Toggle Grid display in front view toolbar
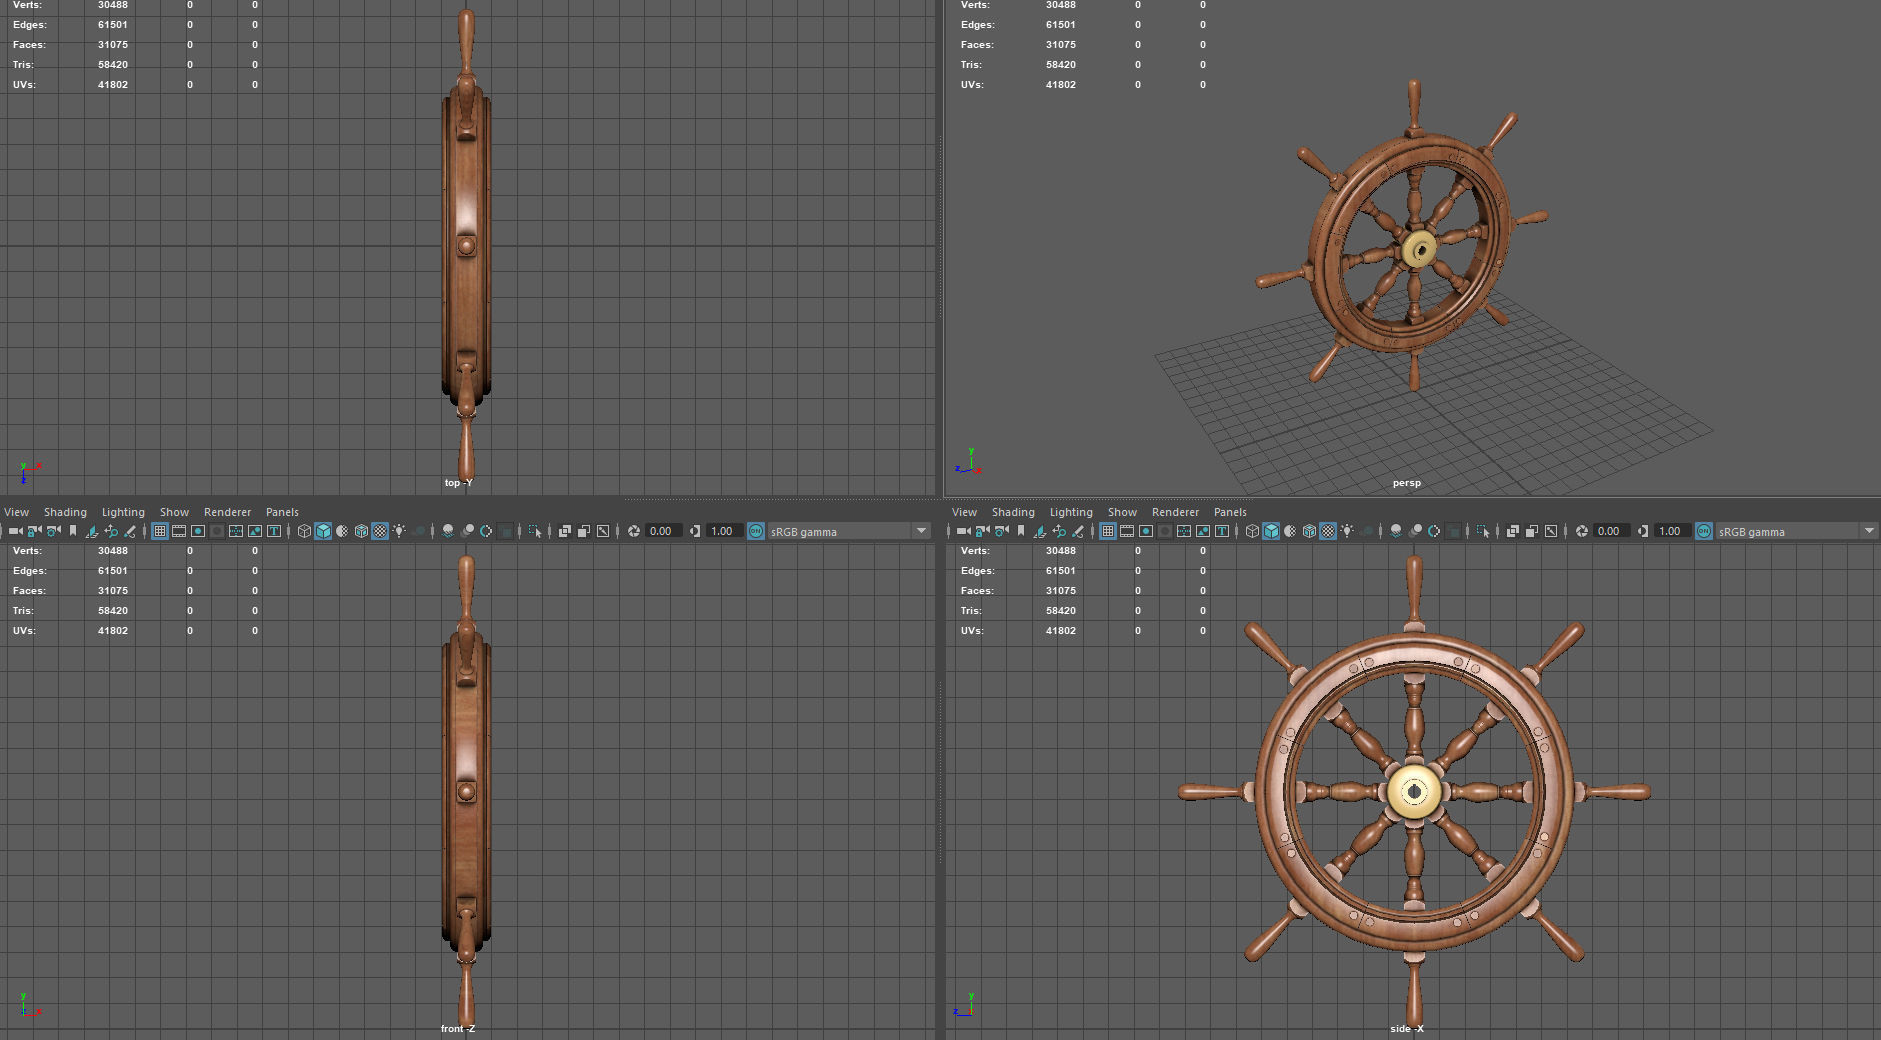 [x=160, y=531]
